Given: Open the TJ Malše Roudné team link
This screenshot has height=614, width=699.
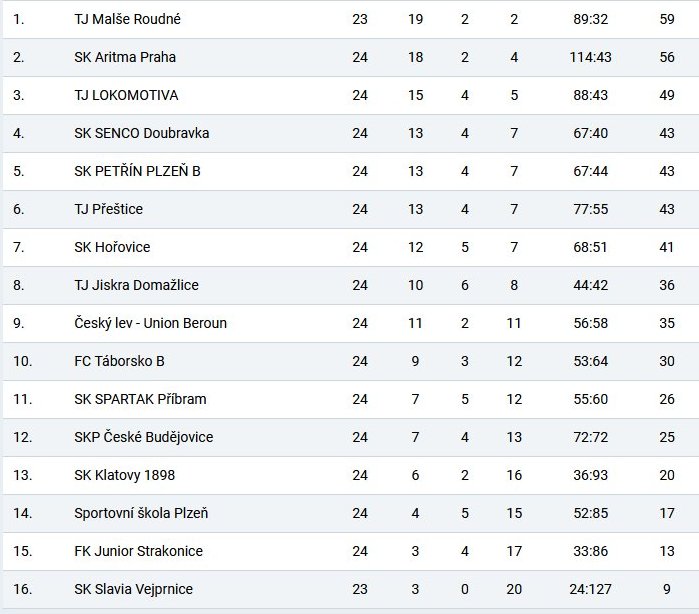Looking at the screenshot, I should pyautogui.click(x=127, y=19).
